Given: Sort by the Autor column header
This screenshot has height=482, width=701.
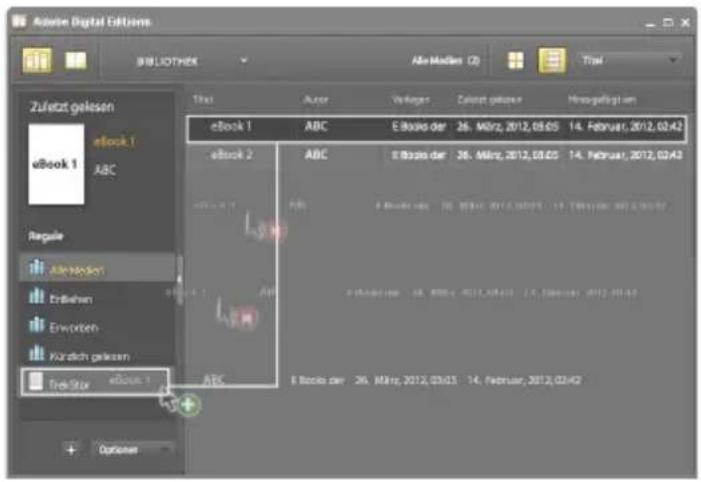Looking at the screenshot, I should pyautogui.click(x=316, y=99).
